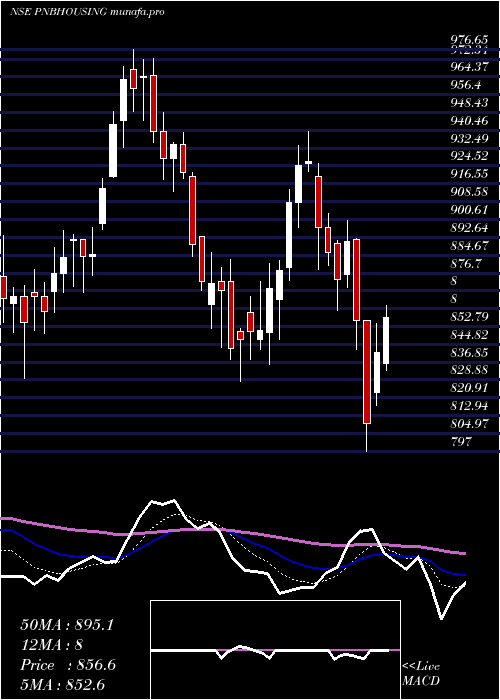Click the 900.61 price axis label
The height and width of the screenshot is (700, 500).
[x=469, y=210]
